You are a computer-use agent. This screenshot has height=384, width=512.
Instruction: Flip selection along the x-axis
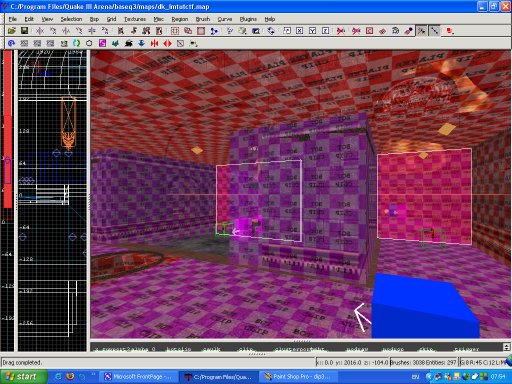[x=40, y=31]
